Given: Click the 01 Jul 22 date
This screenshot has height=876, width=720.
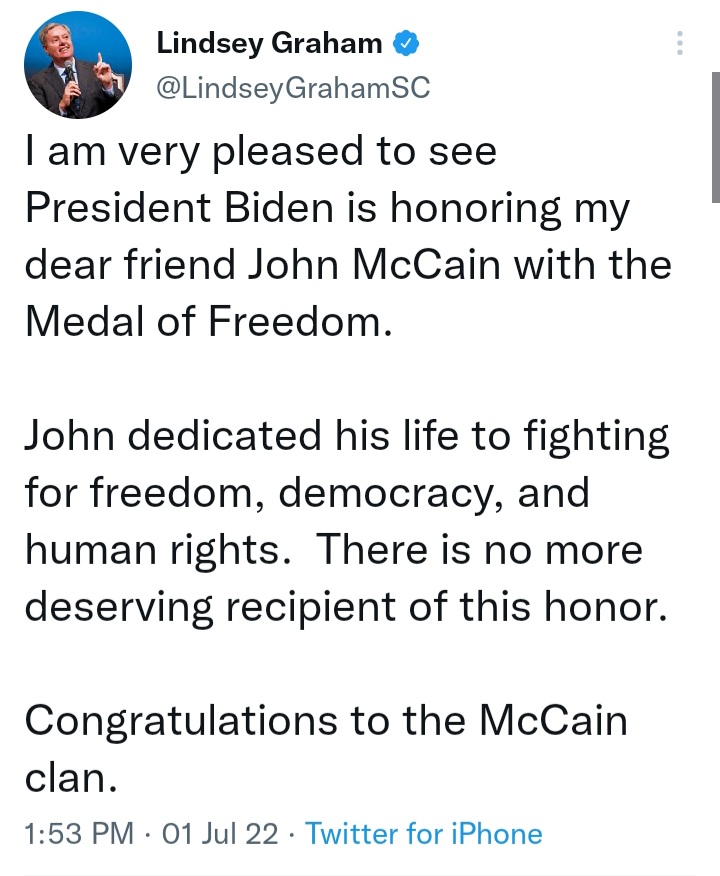Looking at the screenshot, I should [220, 833].
